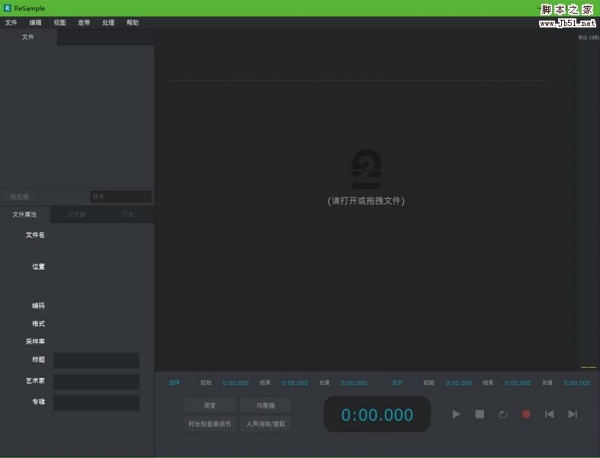Click the (请打开或拖拽文件) prompt text
The height and width of the screenshot is (458, 600).
[x=366, y=200]
